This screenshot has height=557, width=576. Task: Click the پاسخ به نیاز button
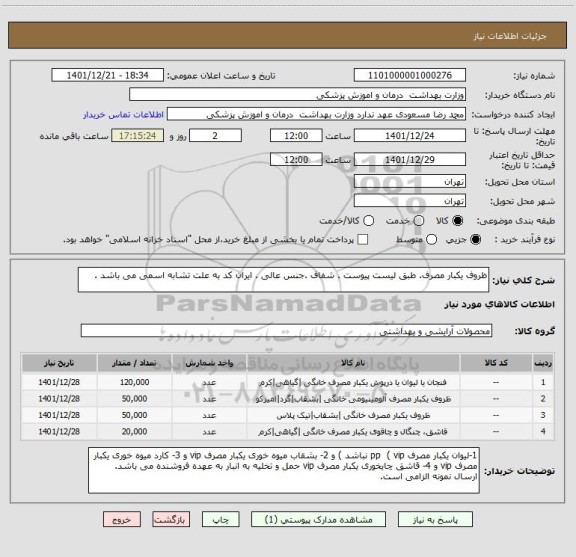tap(435, 520)
